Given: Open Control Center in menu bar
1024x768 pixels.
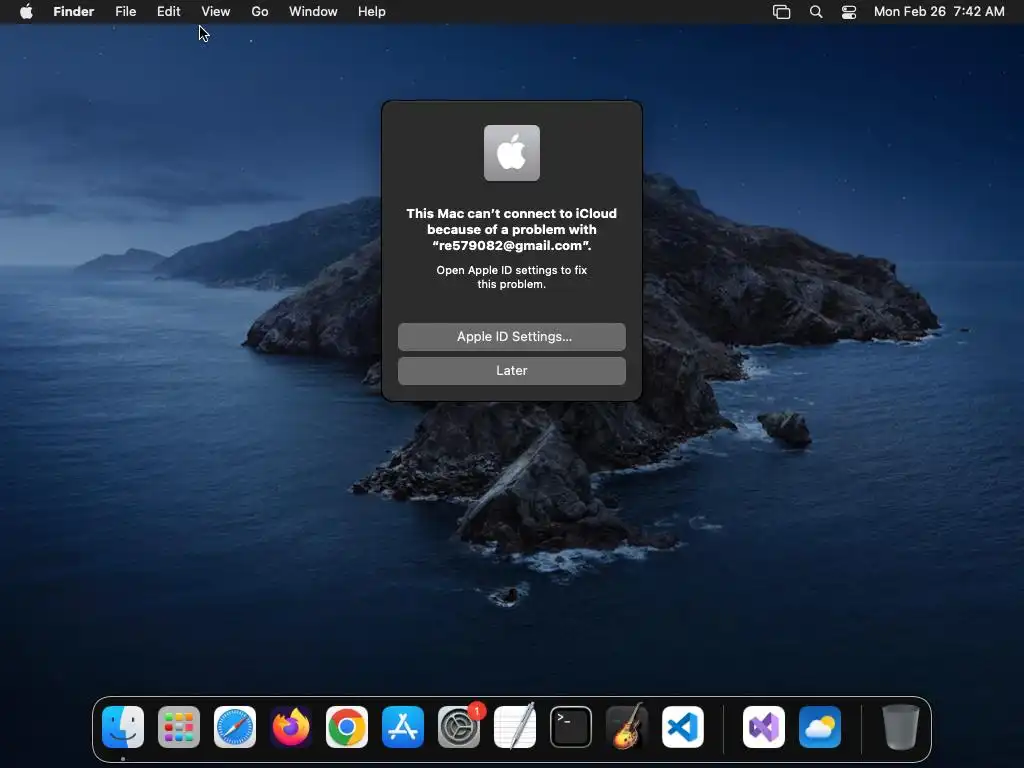Looking at the screenshot, I should (x=849, y=12).
